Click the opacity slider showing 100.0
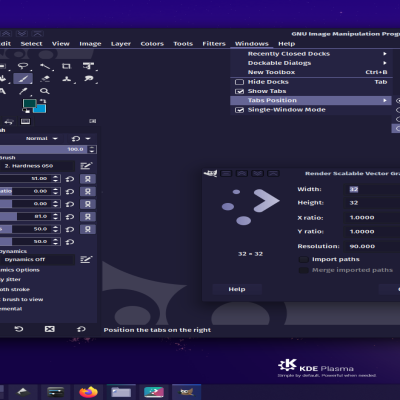Screen dimensions: 400x400 [x=43, y=149]
